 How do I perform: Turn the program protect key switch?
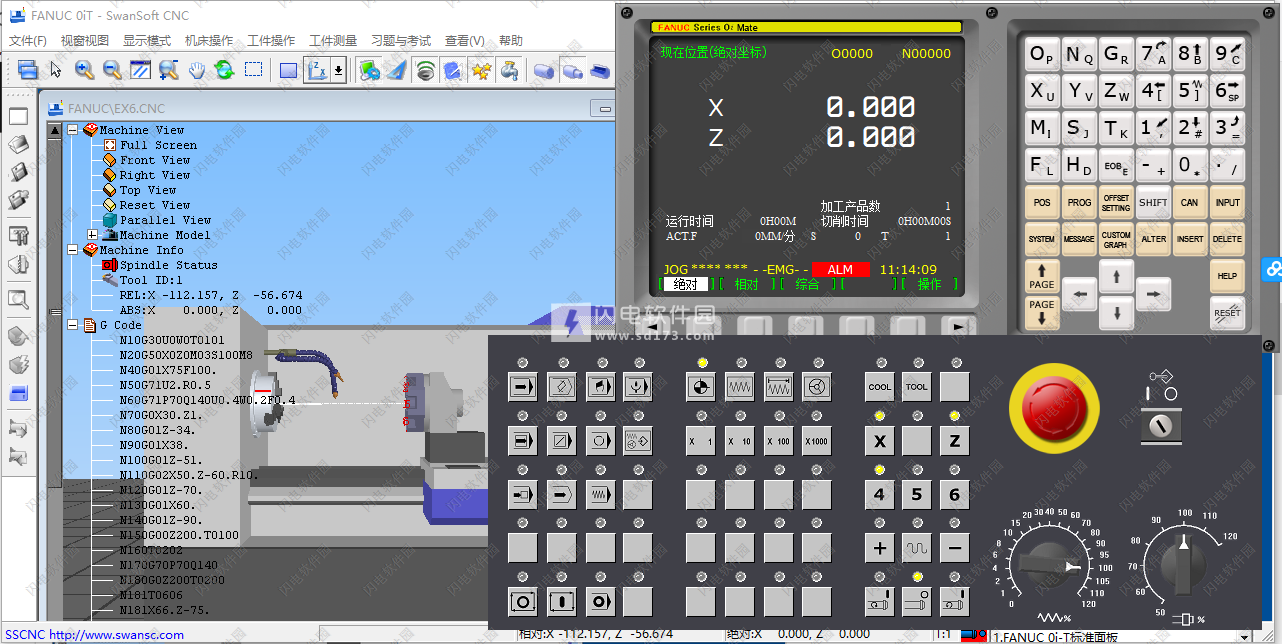click(x=1159, y=427)
